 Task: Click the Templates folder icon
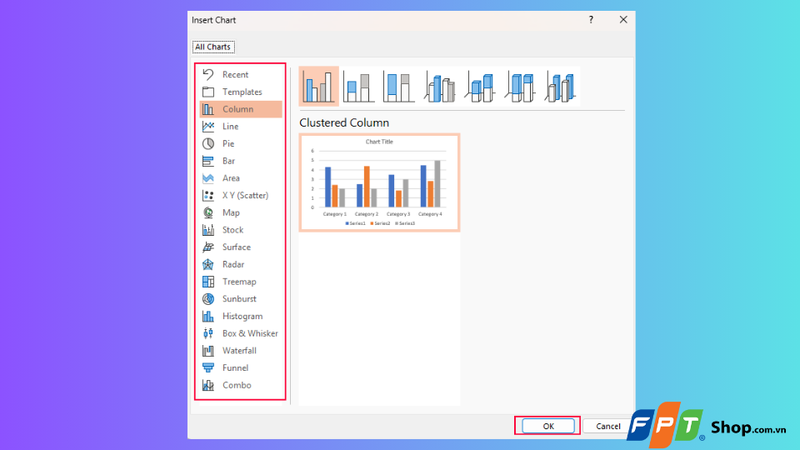coord(208,92)
